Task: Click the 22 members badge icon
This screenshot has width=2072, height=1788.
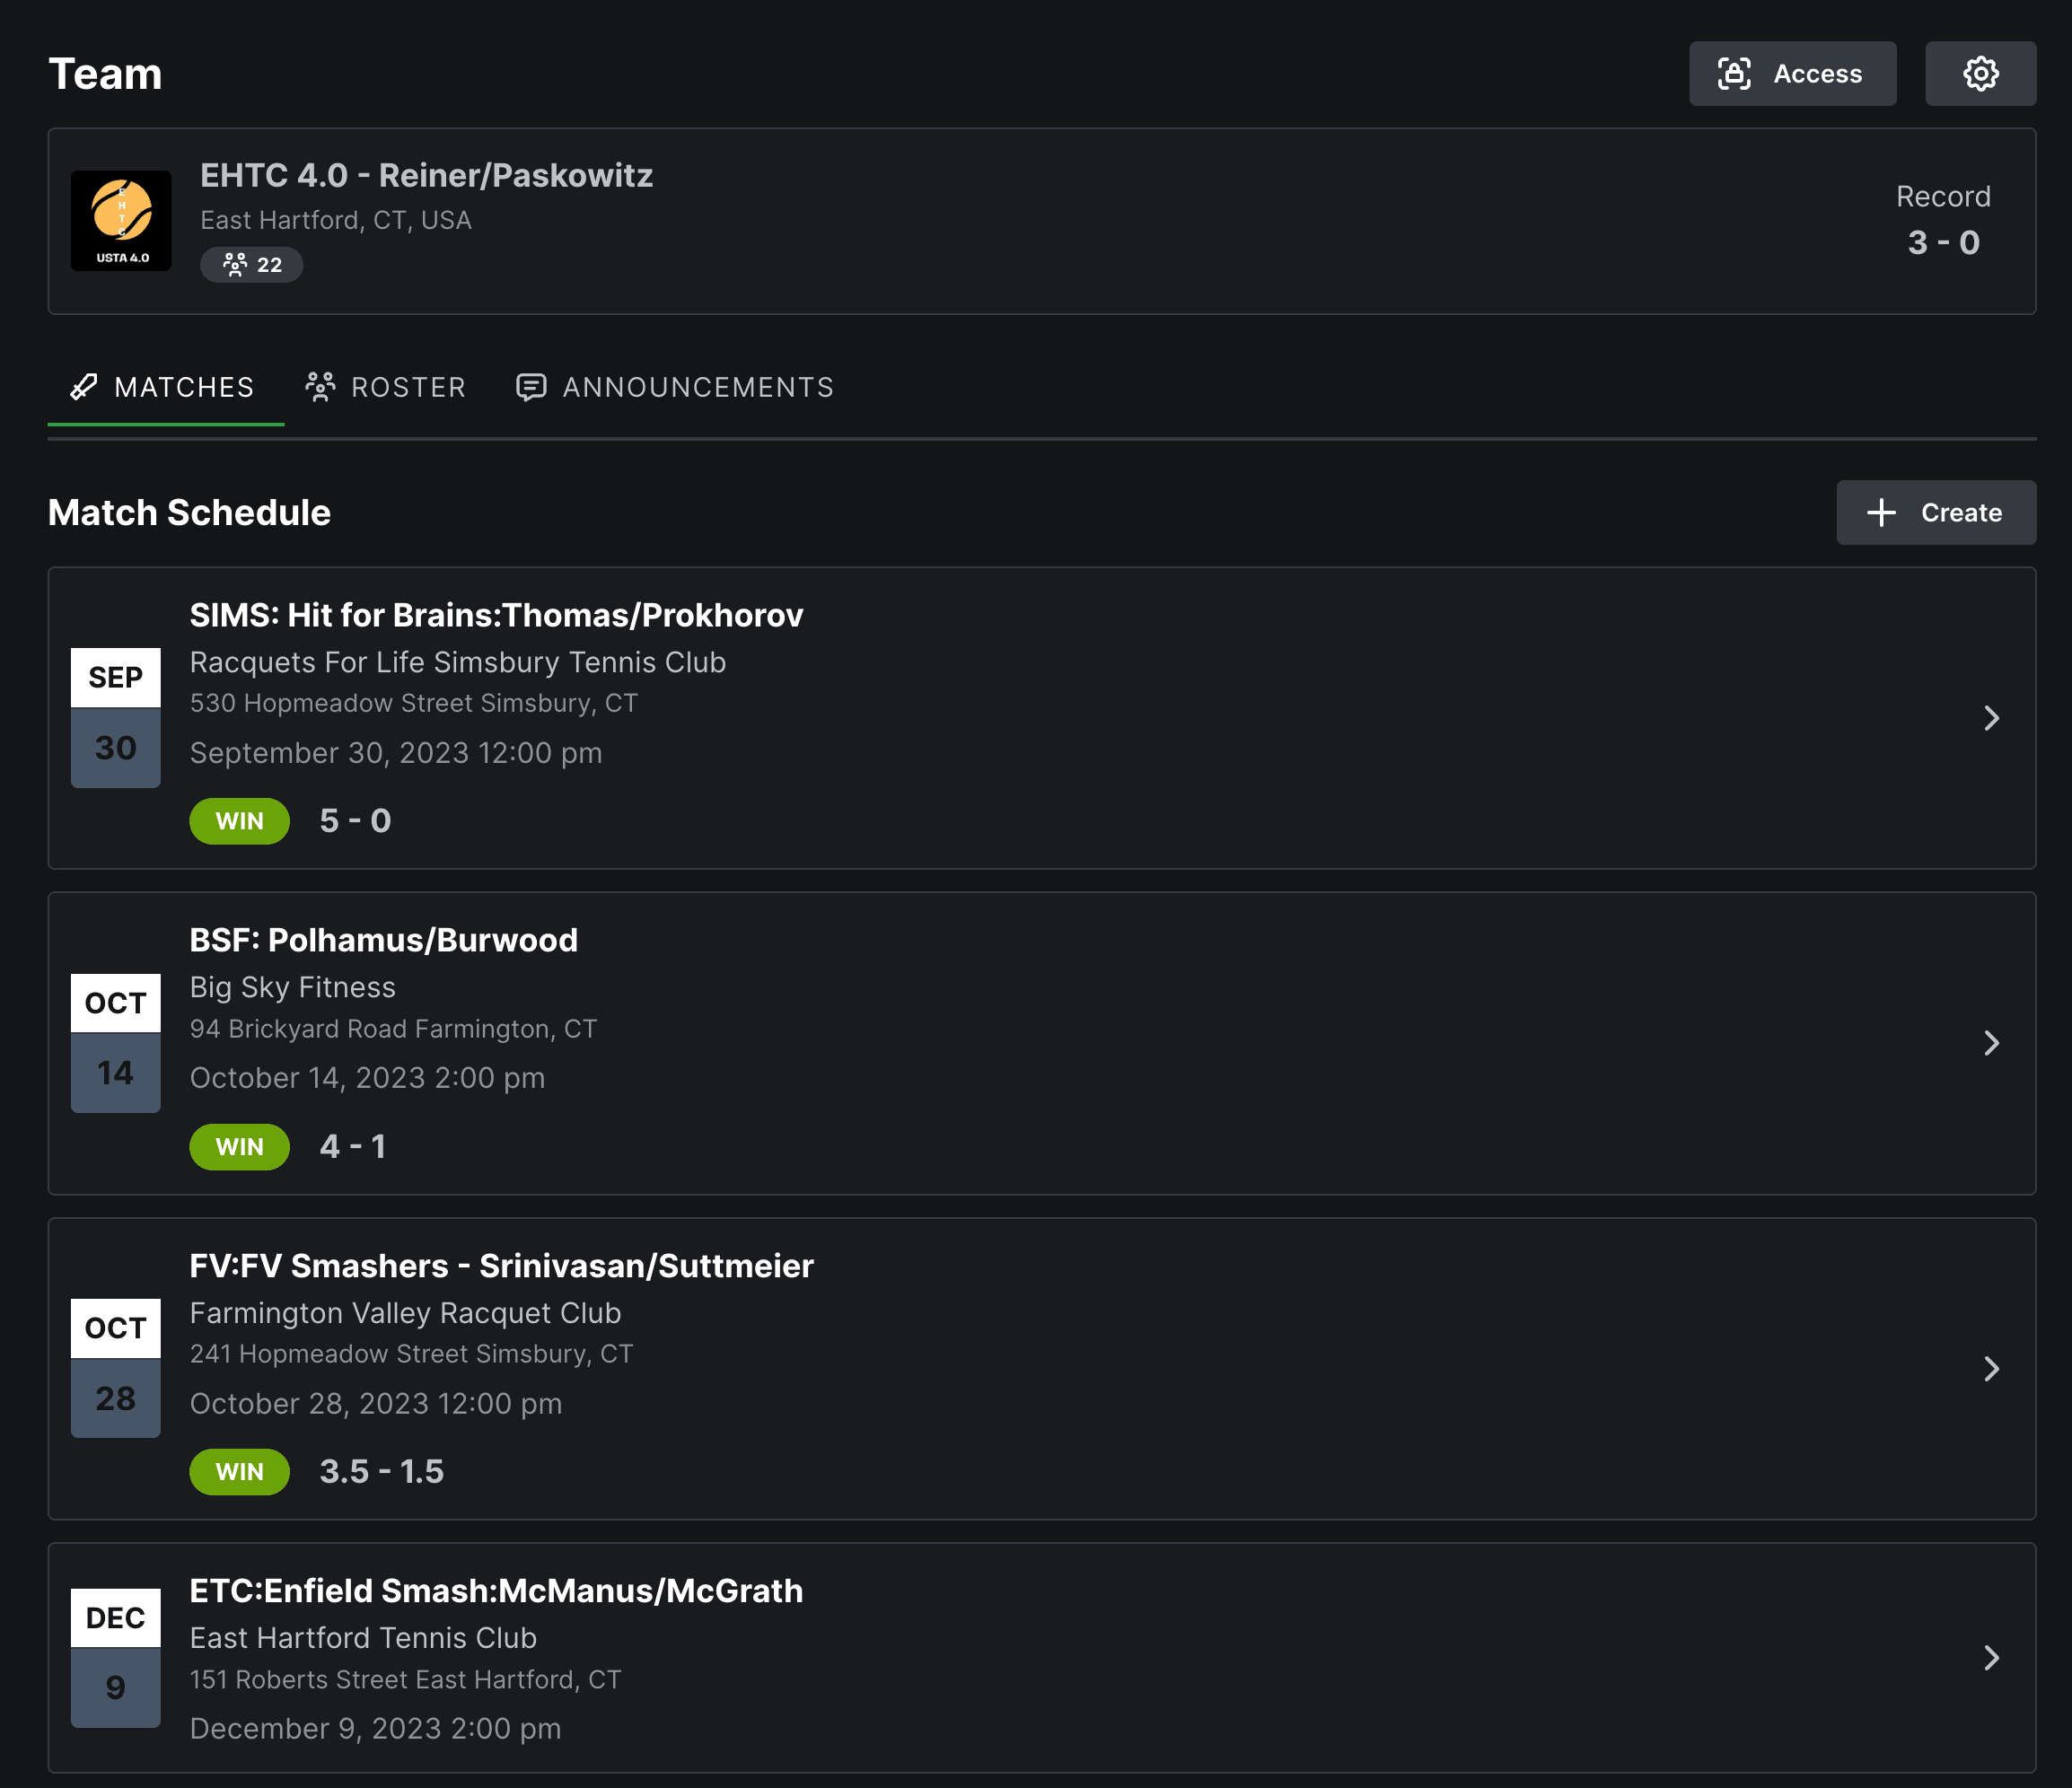Action: [x=235, y=265]
